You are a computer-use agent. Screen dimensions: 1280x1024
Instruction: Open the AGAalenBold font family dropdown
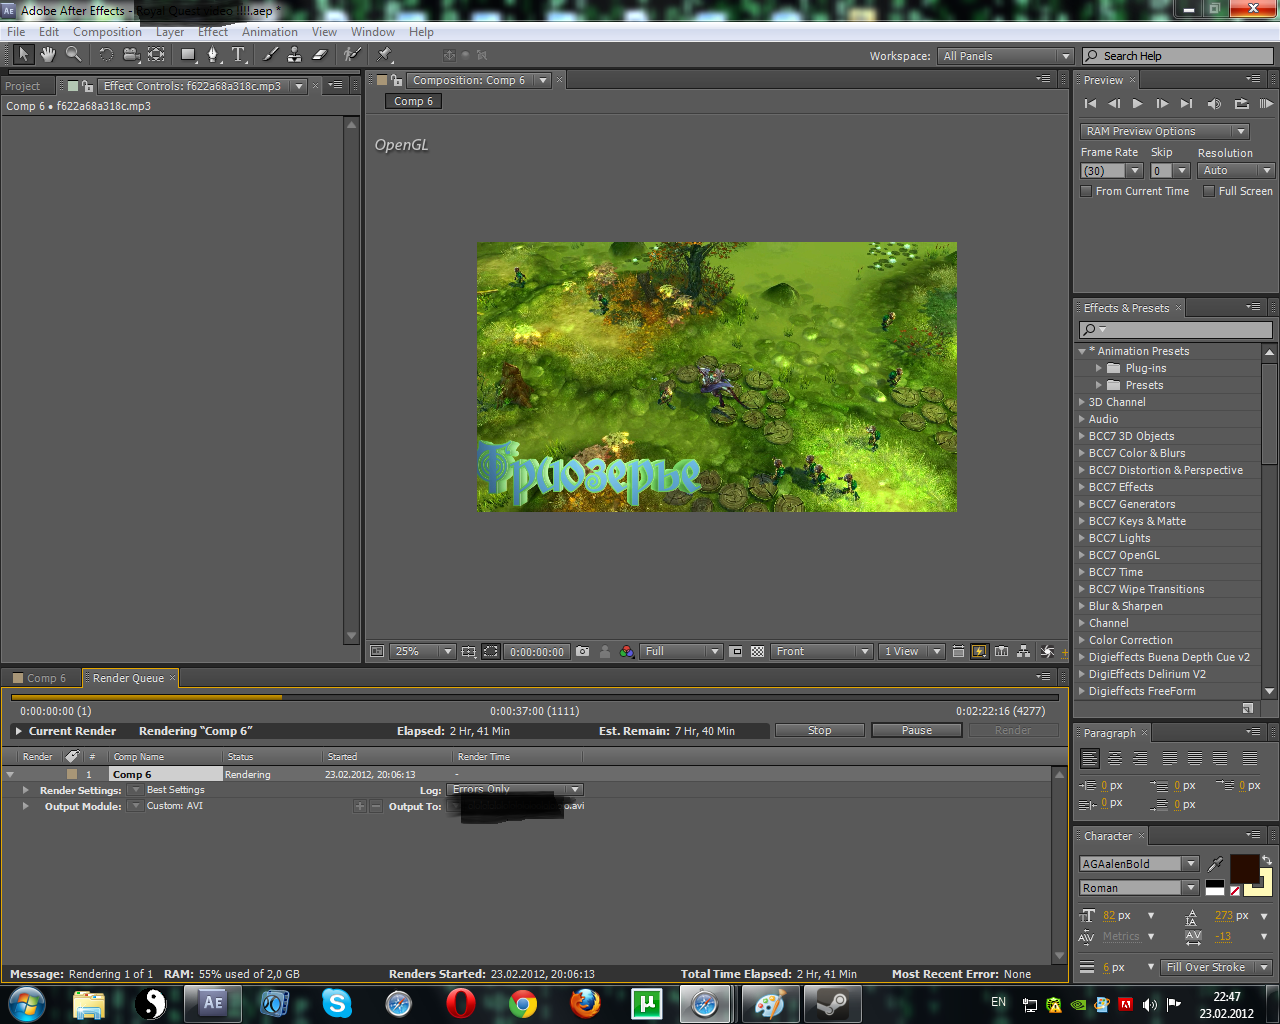coord(1139,864)
